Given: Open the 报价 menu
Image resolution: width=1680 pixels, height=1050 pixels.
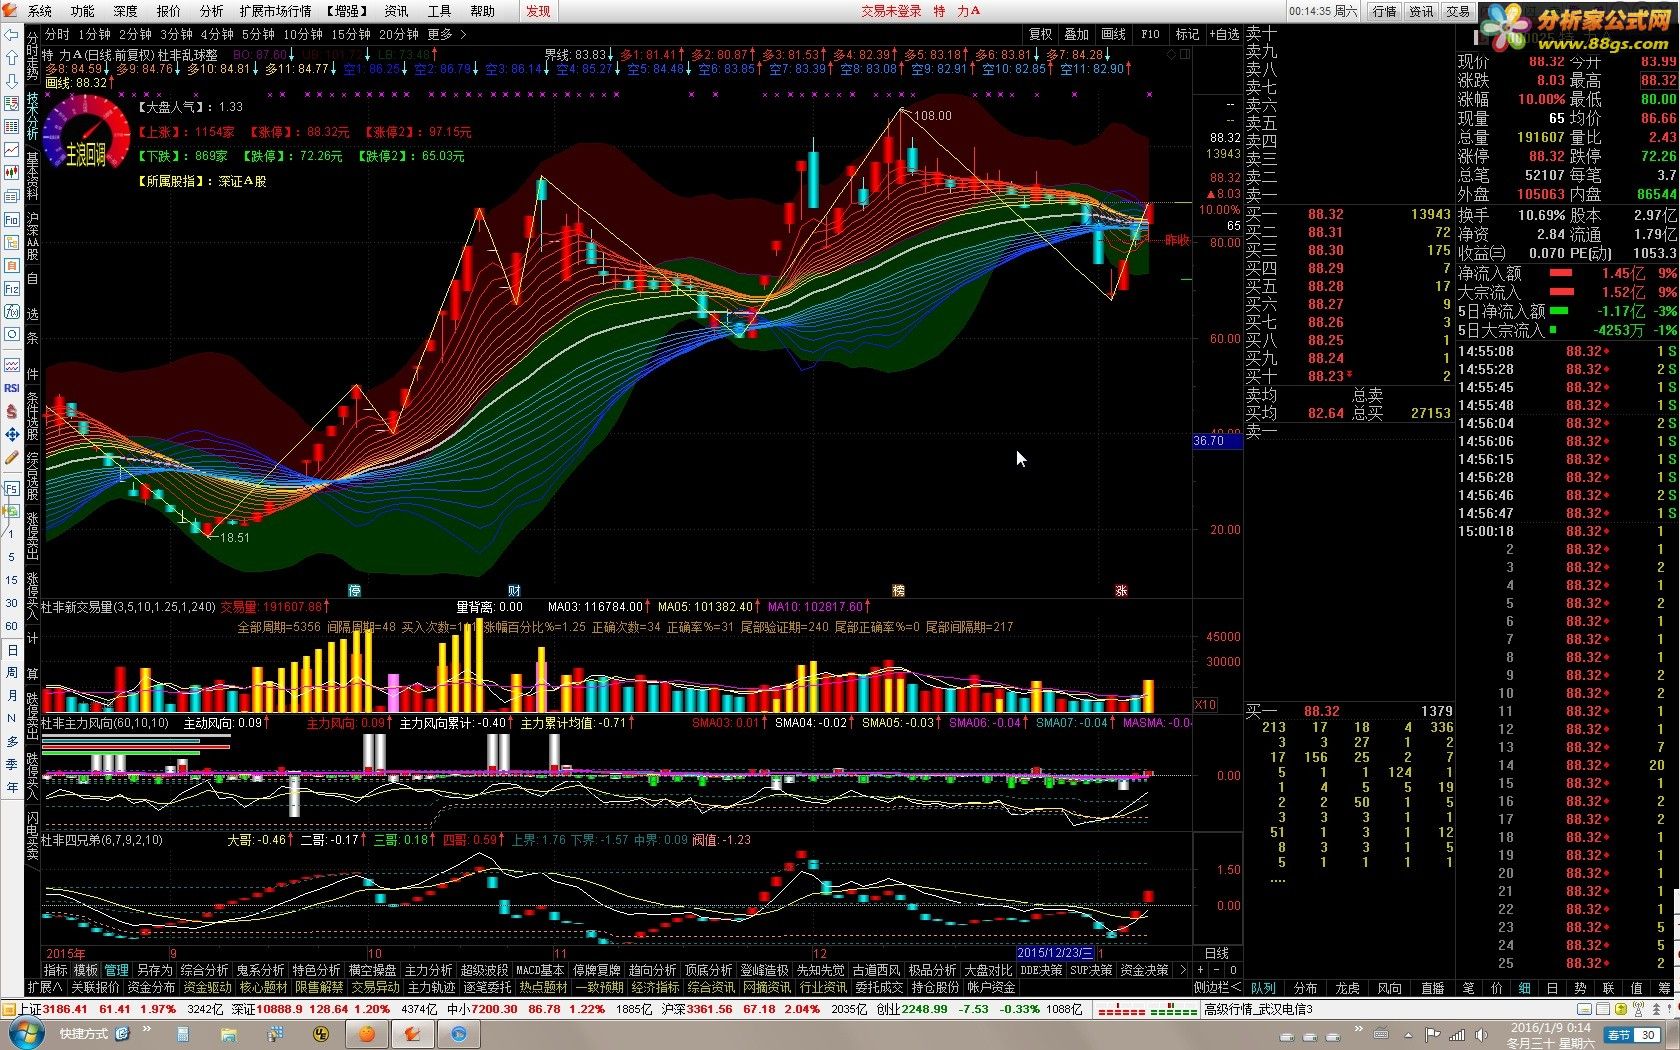Looking at the screenshot, I should point(169,11).
